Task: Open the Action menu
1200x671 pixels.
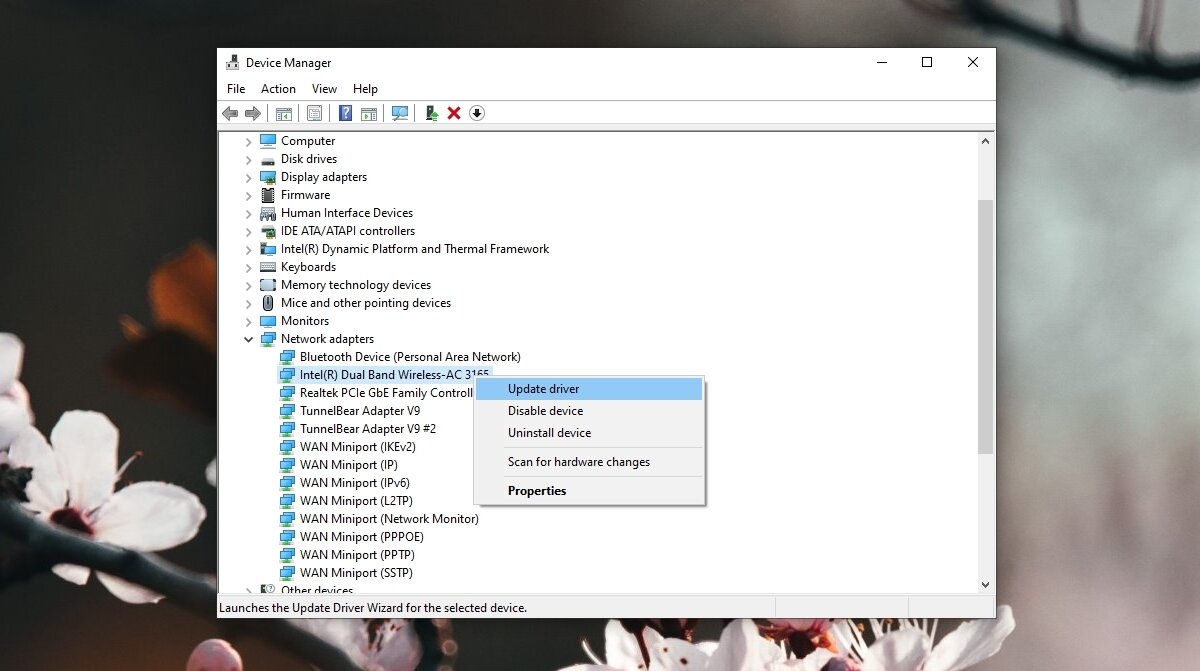Action: pyautogui.click(x=278, y=88)
